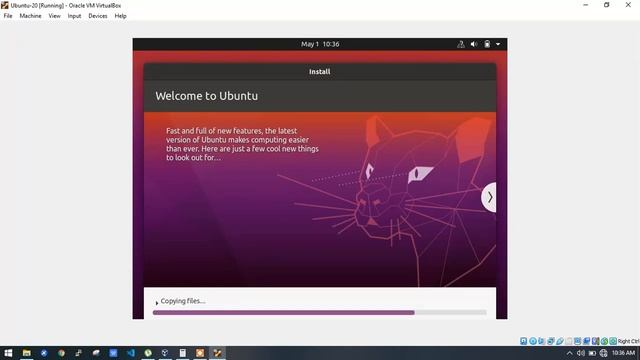The width and height of the screenshot is (640, 360).
Task: Click the keyboard capture indicator icon
Action: [613, 341]
